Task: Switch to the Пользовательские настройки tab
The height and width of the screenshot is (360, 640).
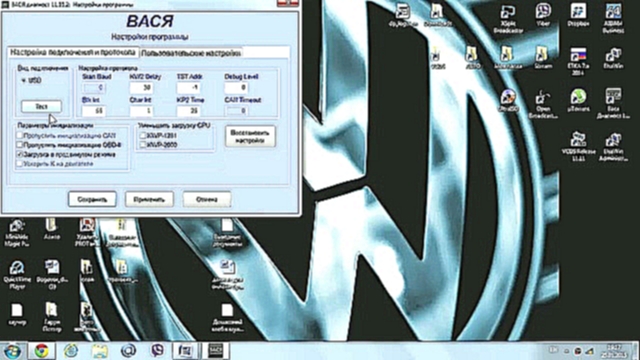Action: point(191,53)
